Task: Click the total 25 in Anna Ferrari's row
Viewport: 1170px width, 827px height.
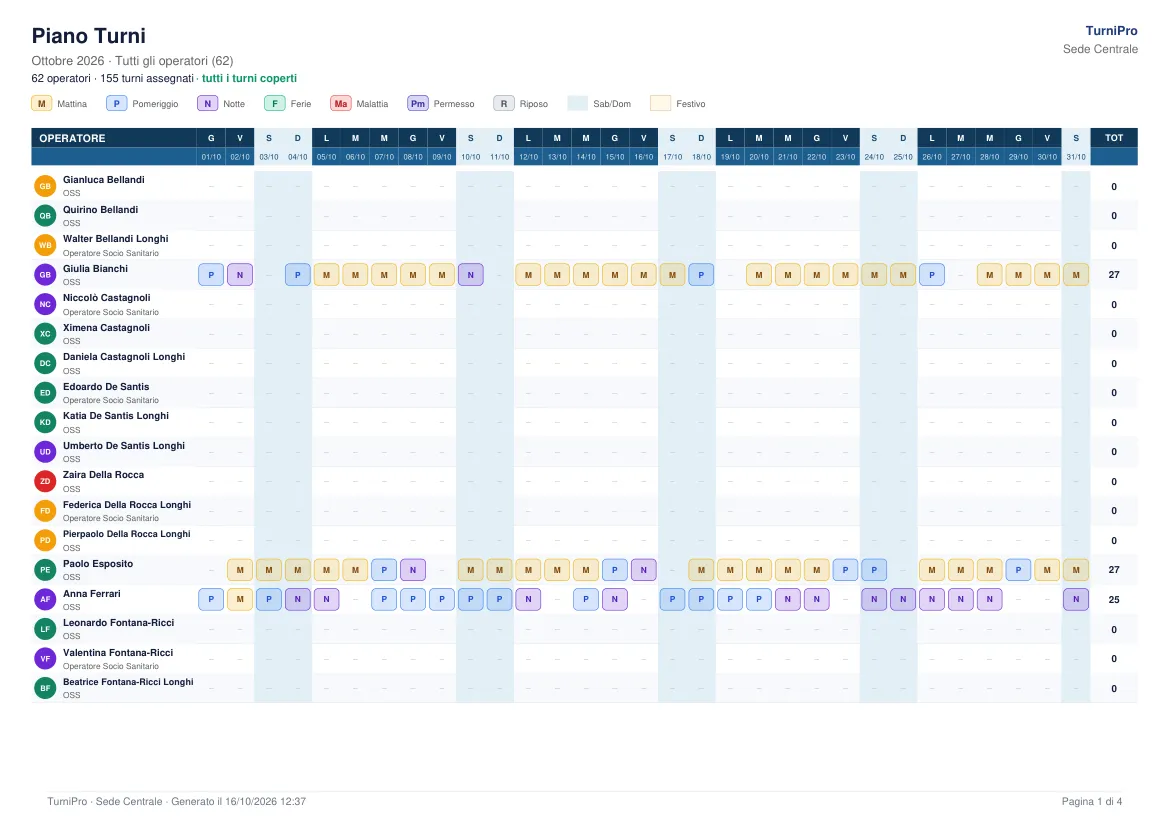Action: pos(1114,599)
